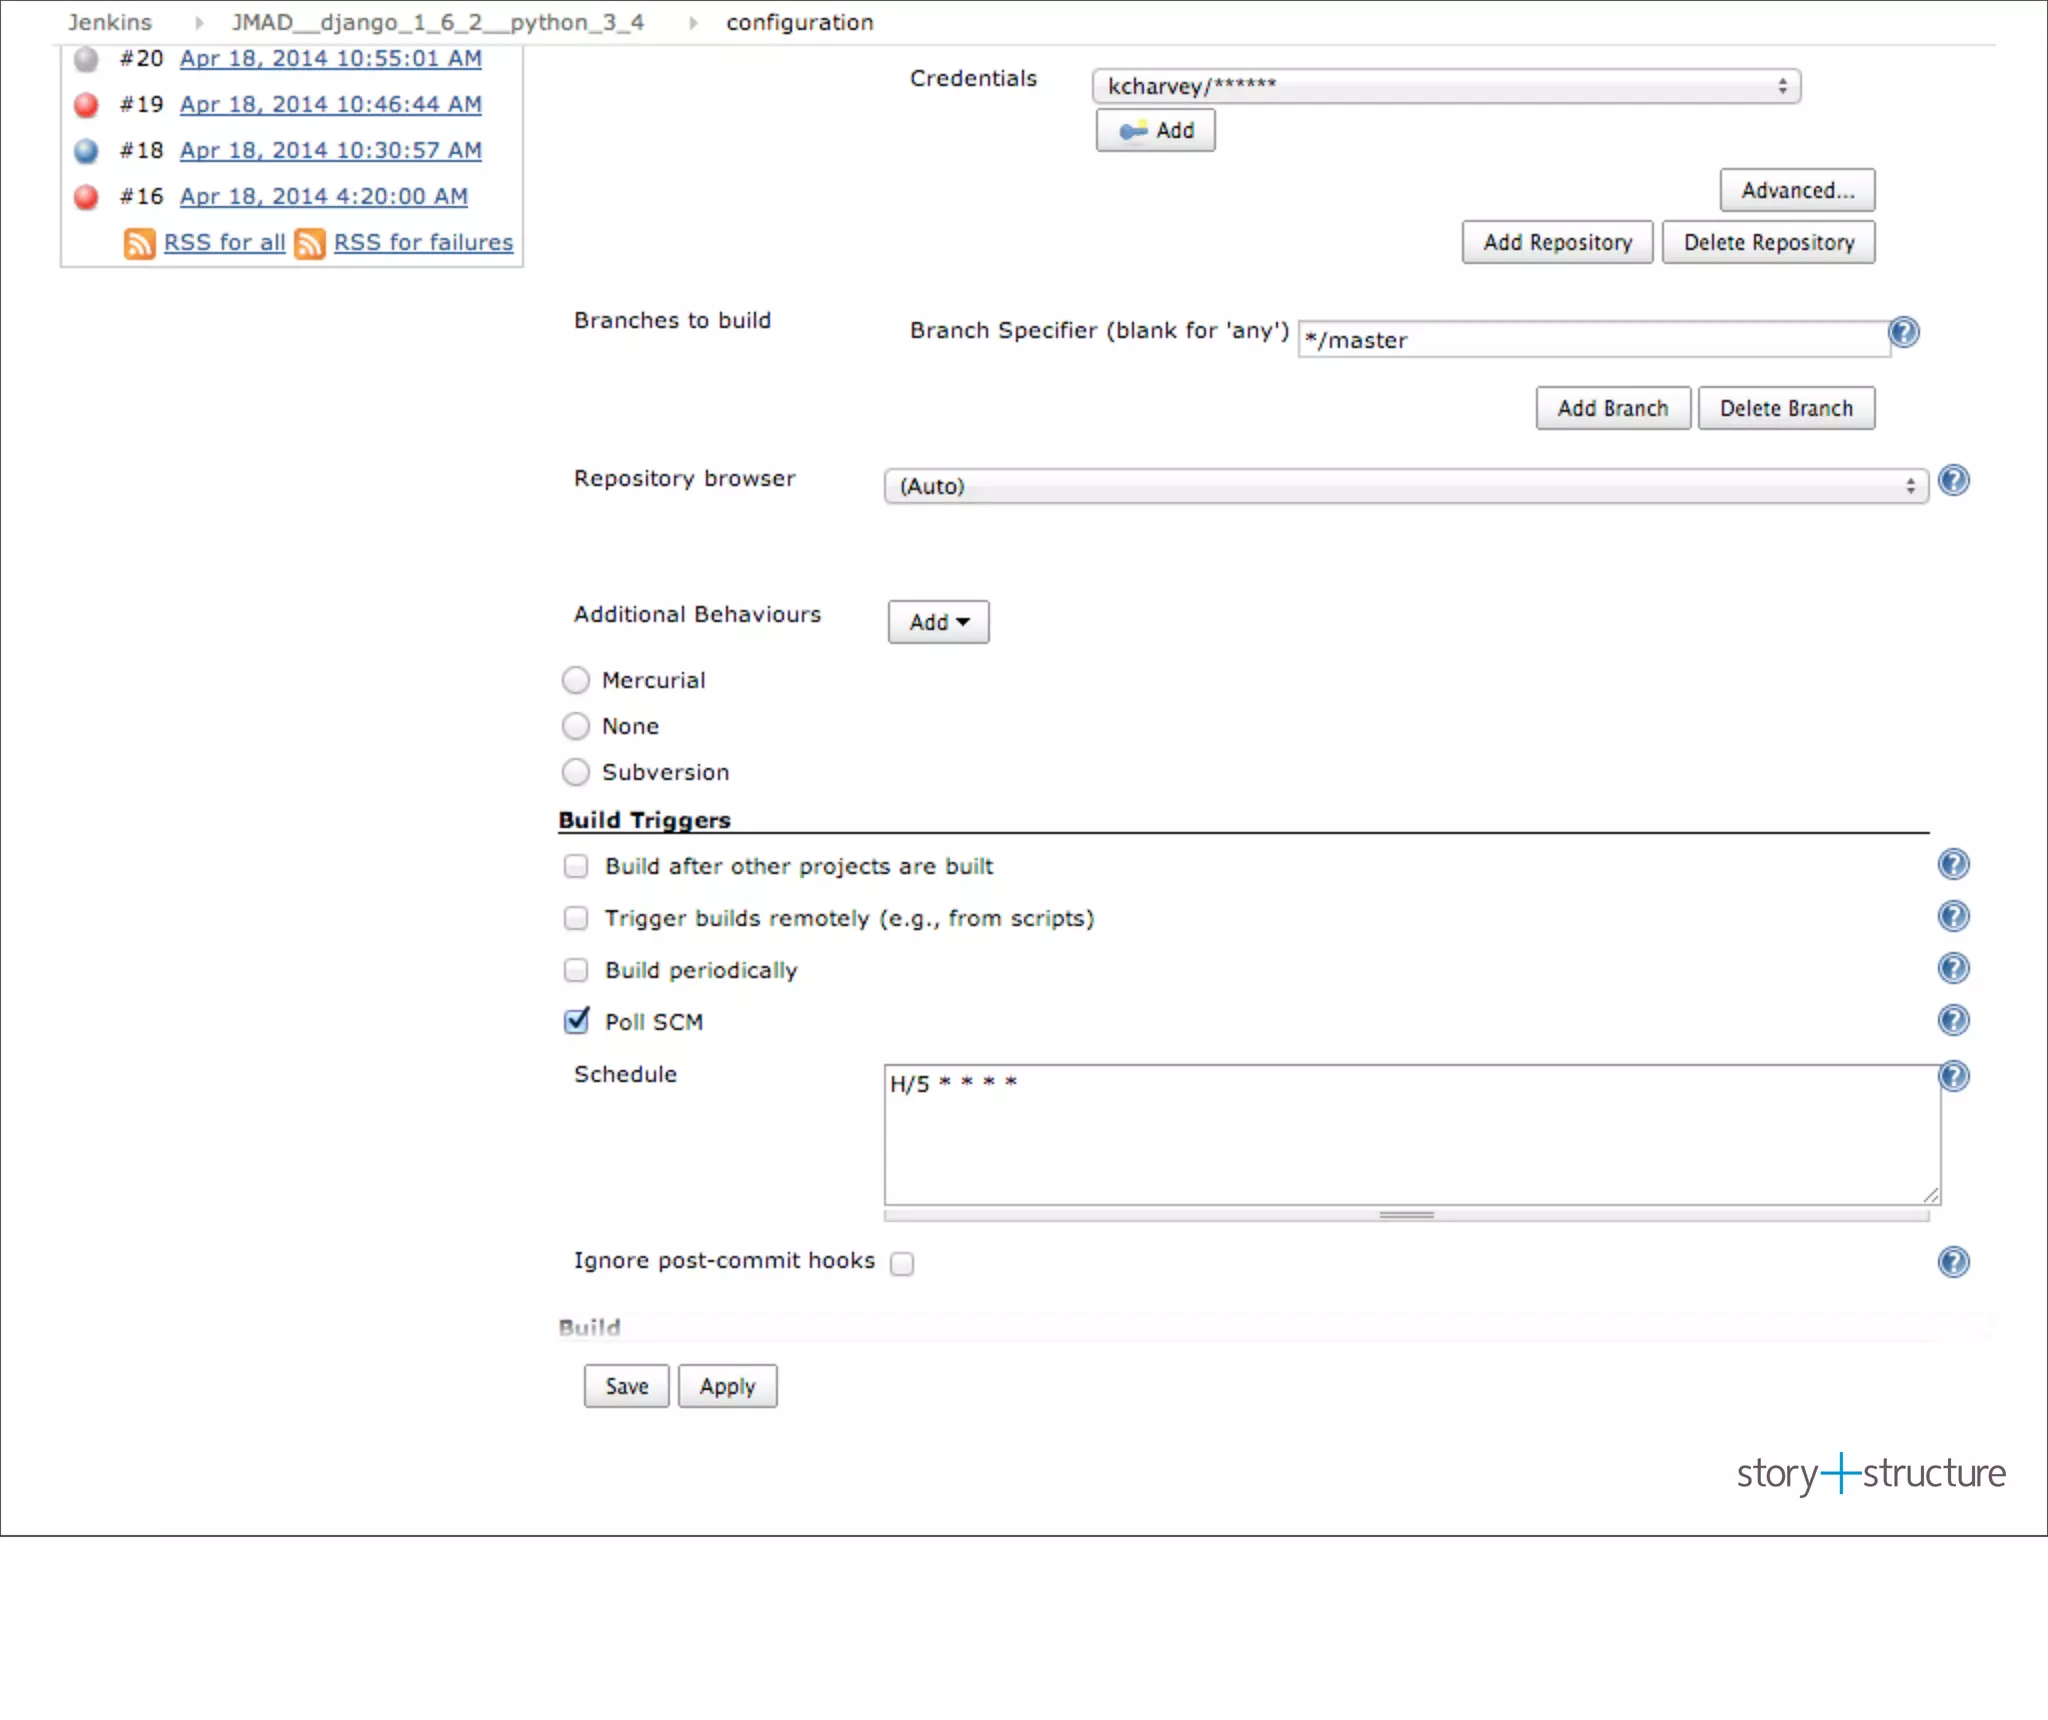Click the Add credentials button

point(1155,130)
